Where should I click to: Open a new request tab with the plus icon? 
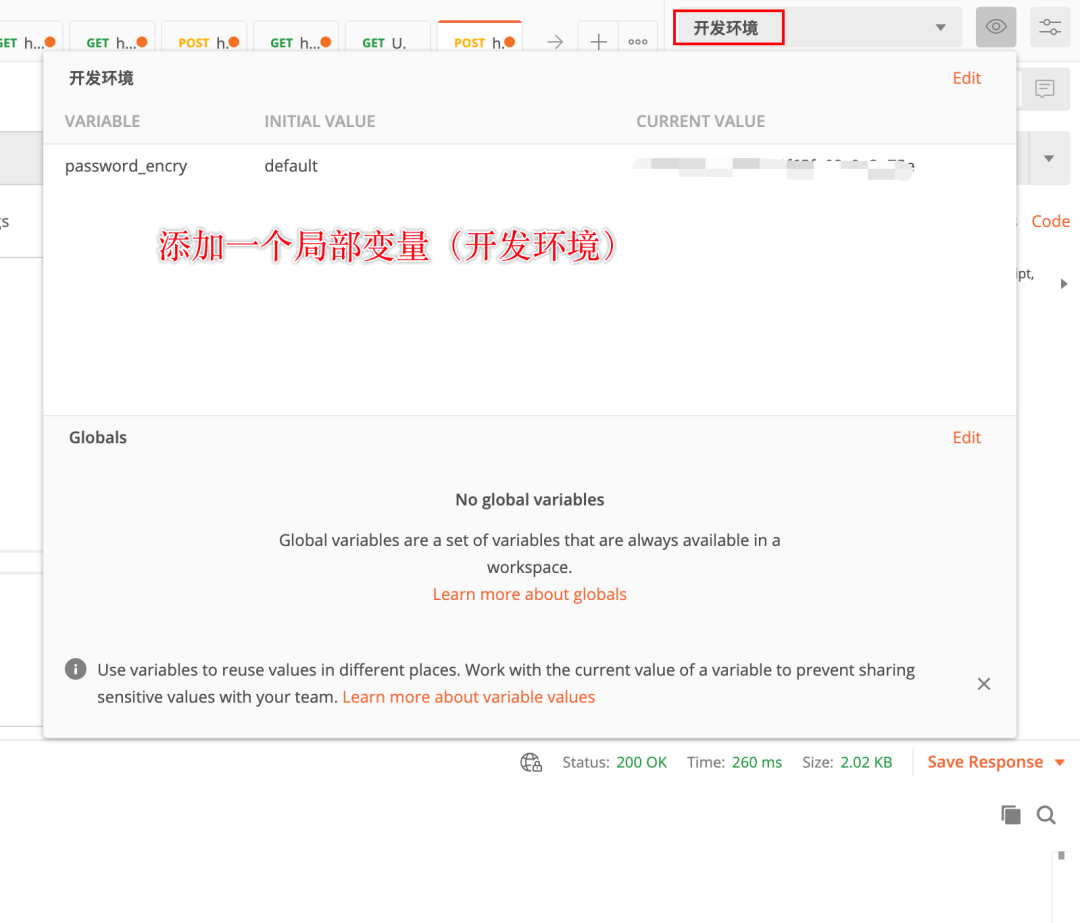pos(597,42)
